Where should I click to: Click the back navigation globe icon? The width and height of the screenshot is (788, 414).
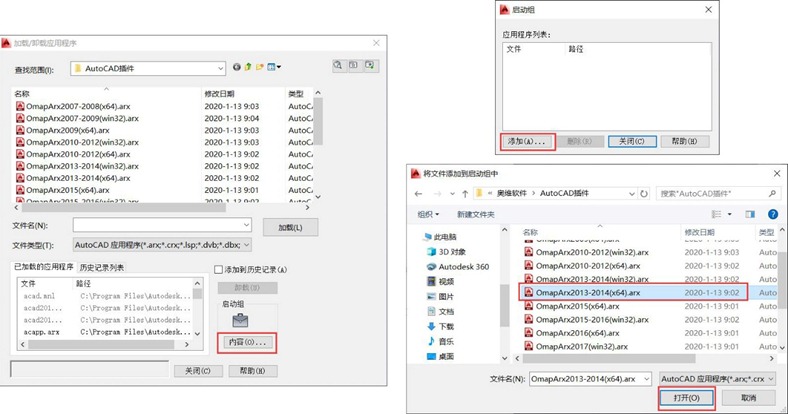(x=237, y=67)
